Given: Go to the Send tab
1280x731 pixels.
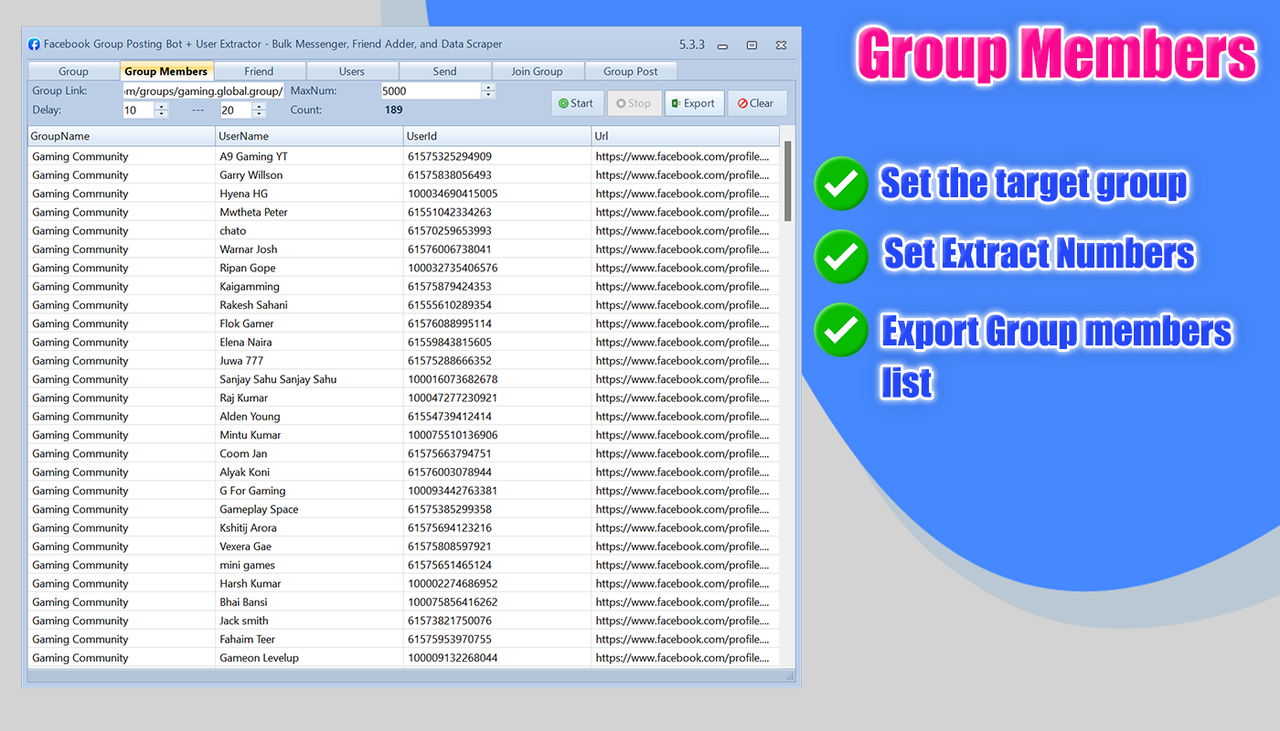Looking at the screenshot, I should coord(445,71).
